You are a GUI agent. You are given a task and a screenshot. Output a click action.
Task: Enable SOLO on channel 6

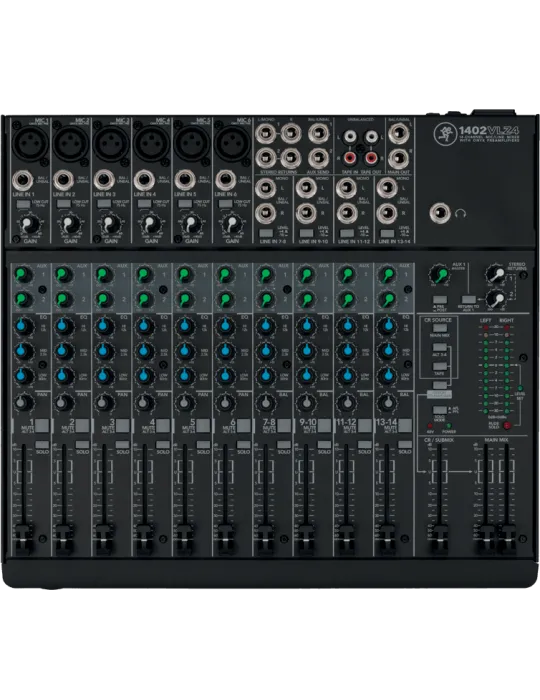click(x=244, y=445)
